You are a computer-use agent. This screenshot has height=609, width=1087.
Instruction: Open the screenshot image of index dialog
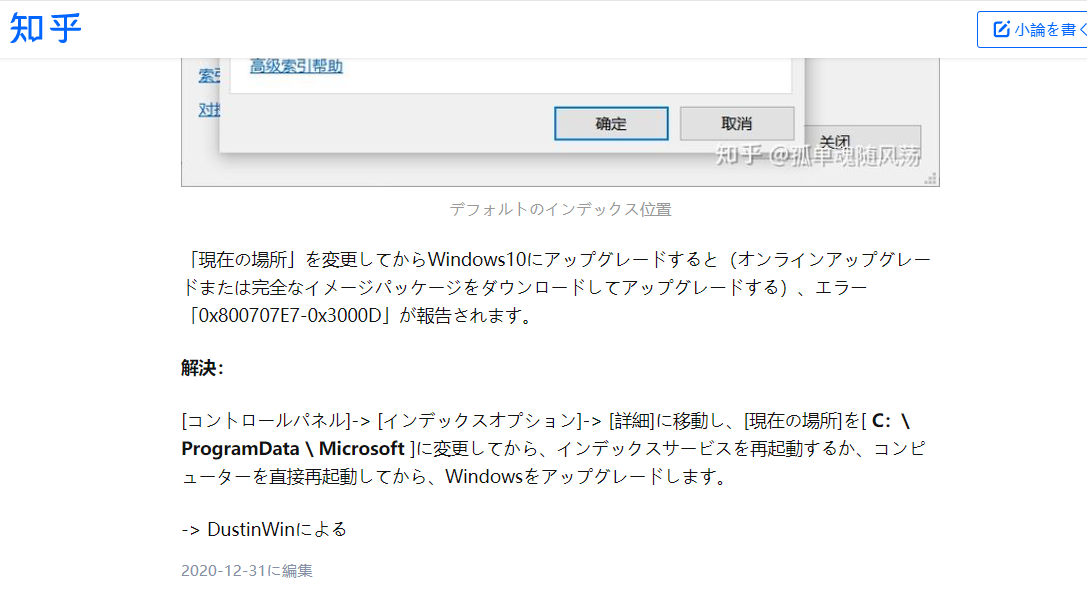[x=560, y=122]
